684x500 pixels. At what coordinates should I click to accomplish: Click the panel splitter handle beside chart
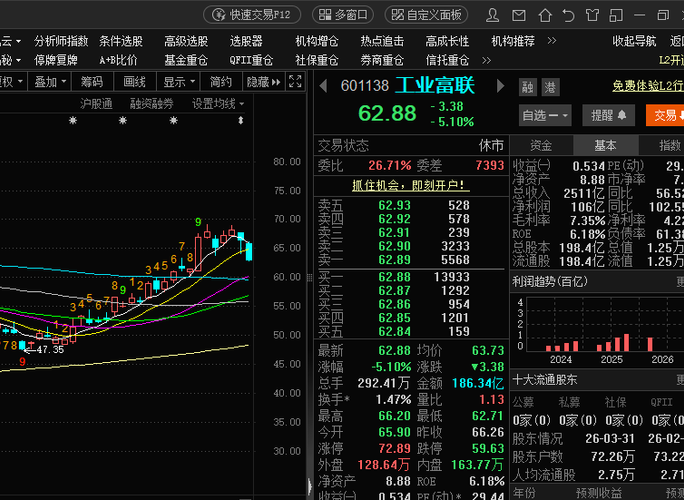coord(310,277)
